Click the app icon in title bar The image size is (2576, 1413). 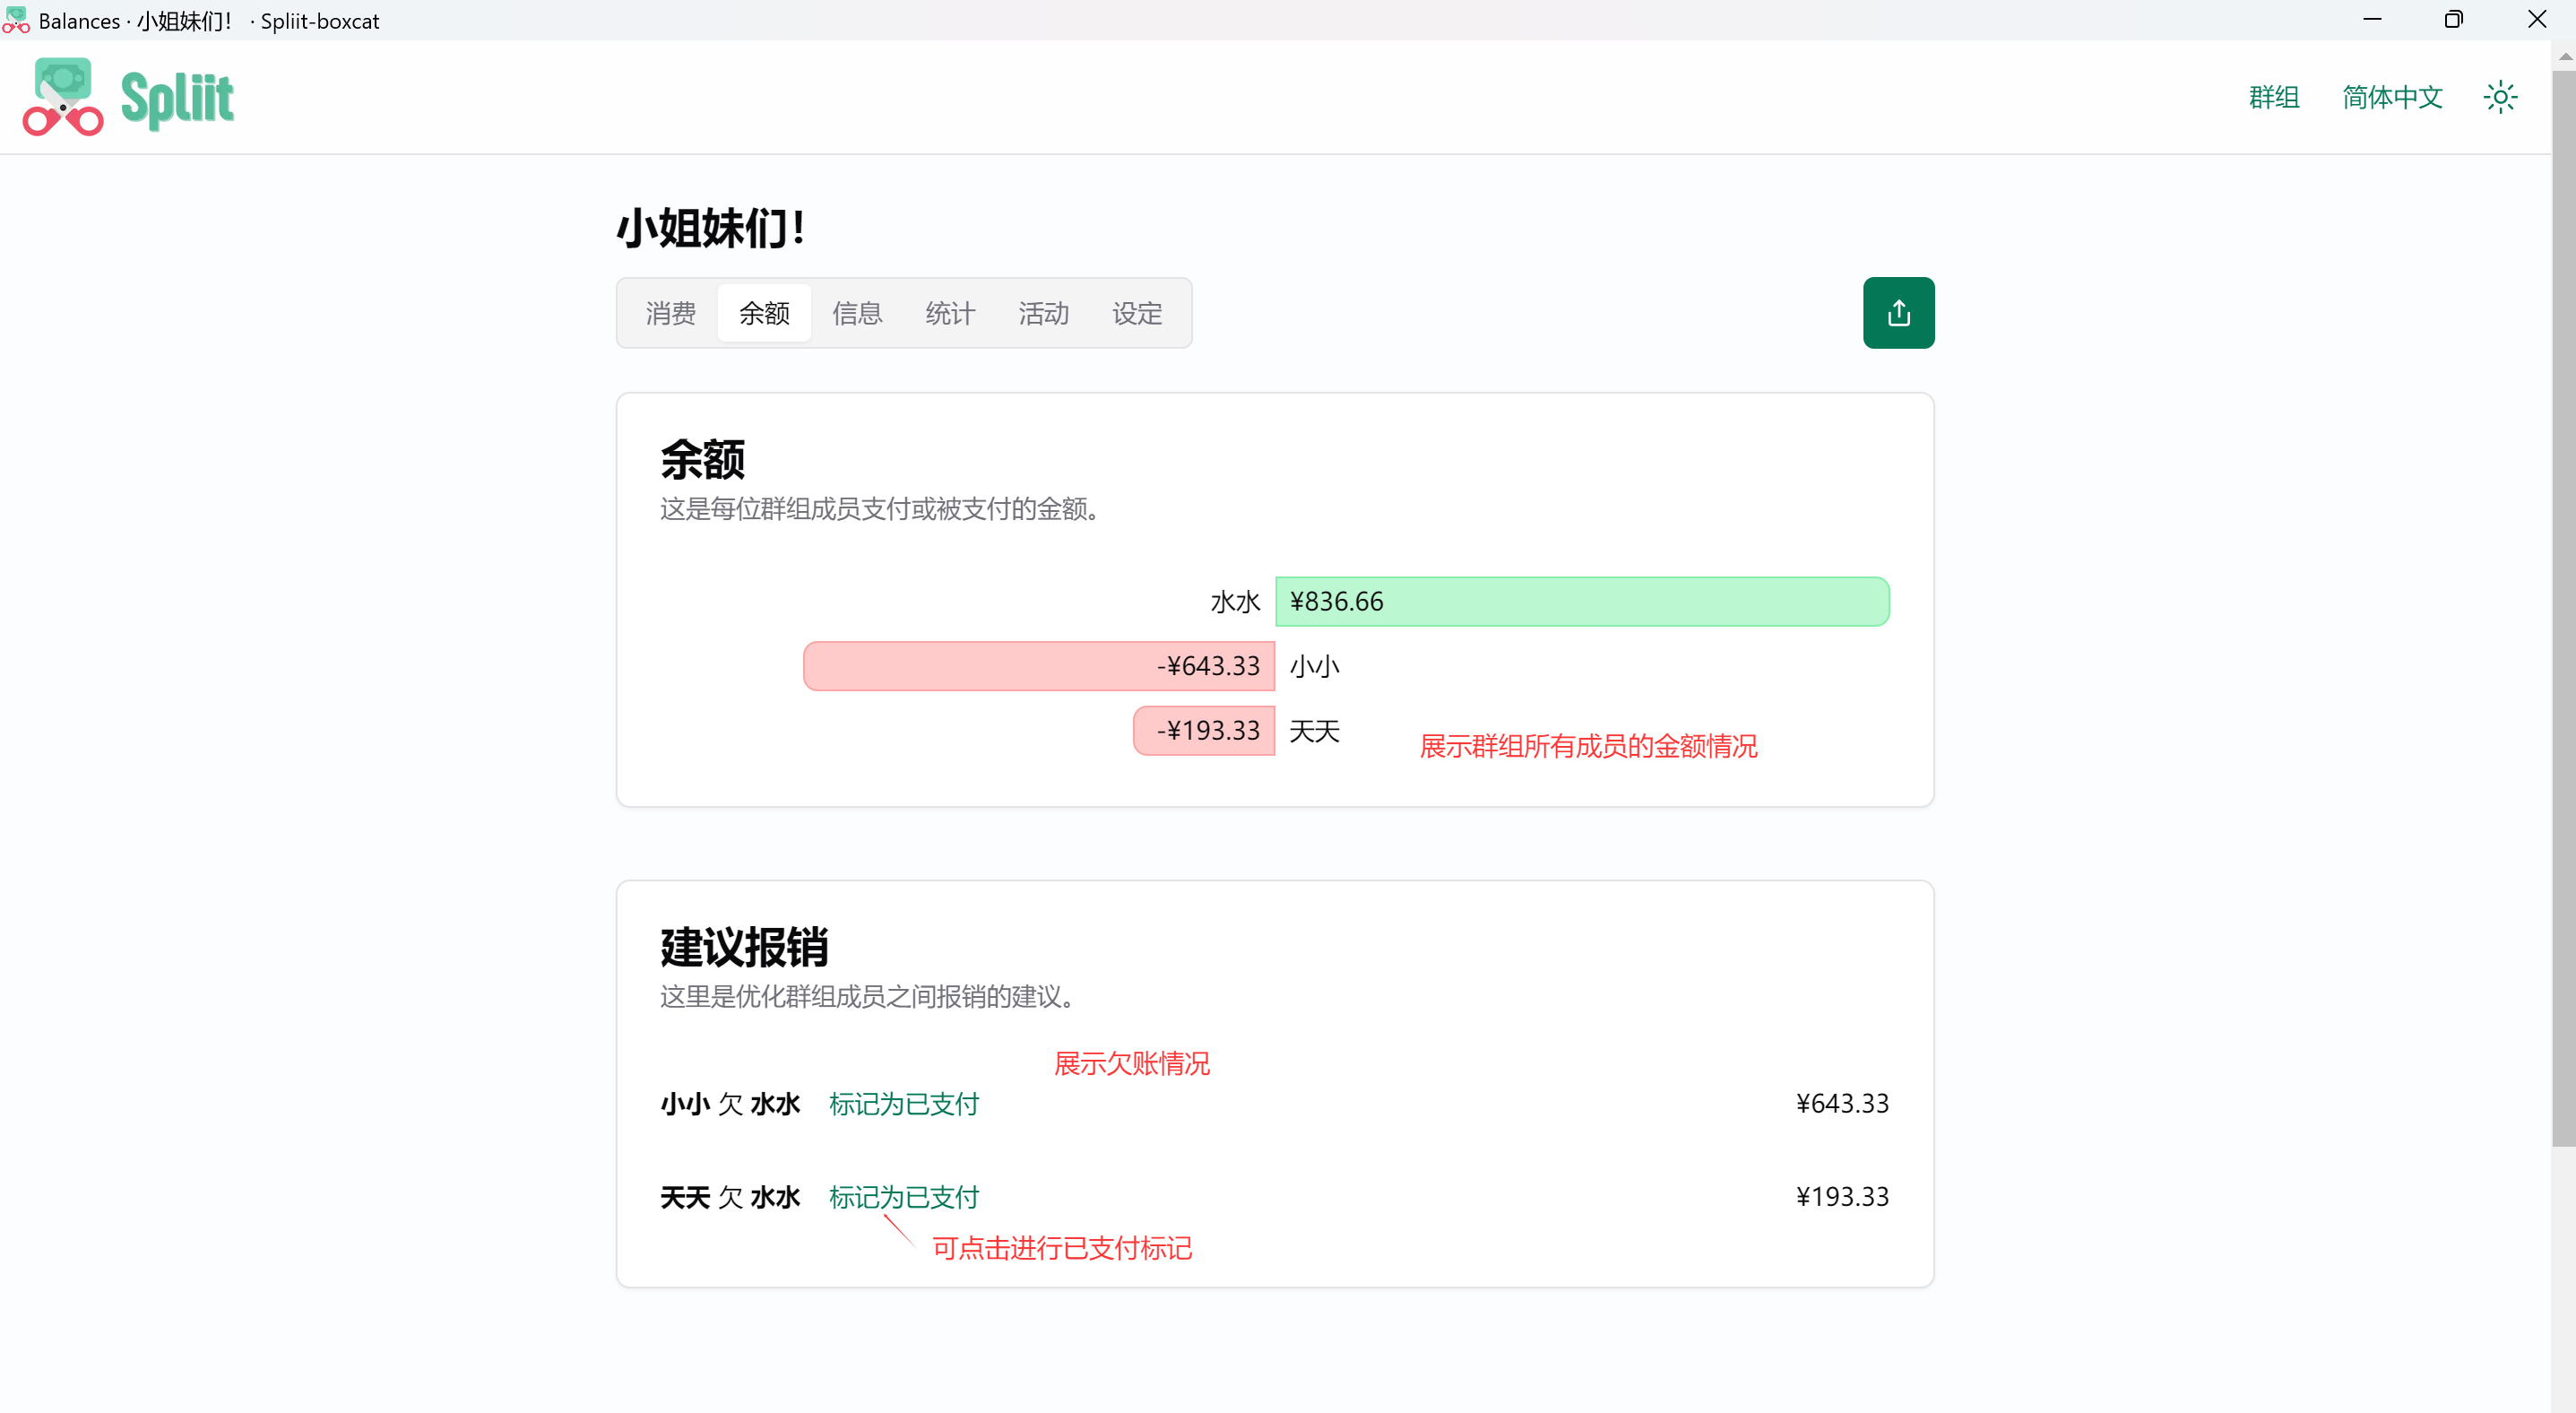click(15, 20)
